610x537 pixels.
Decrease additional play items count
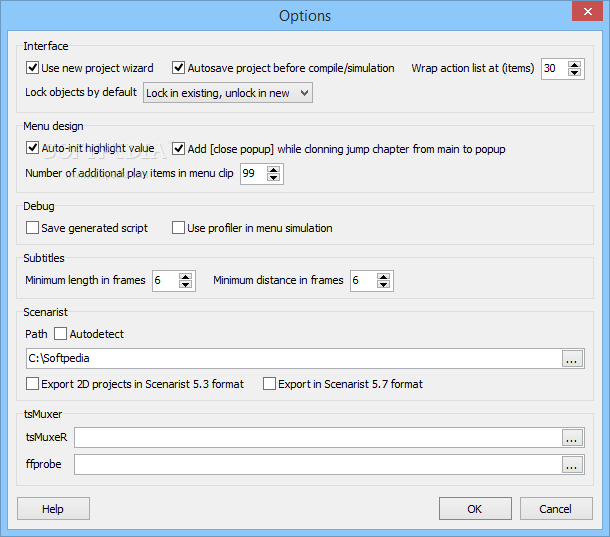[274, 178]
